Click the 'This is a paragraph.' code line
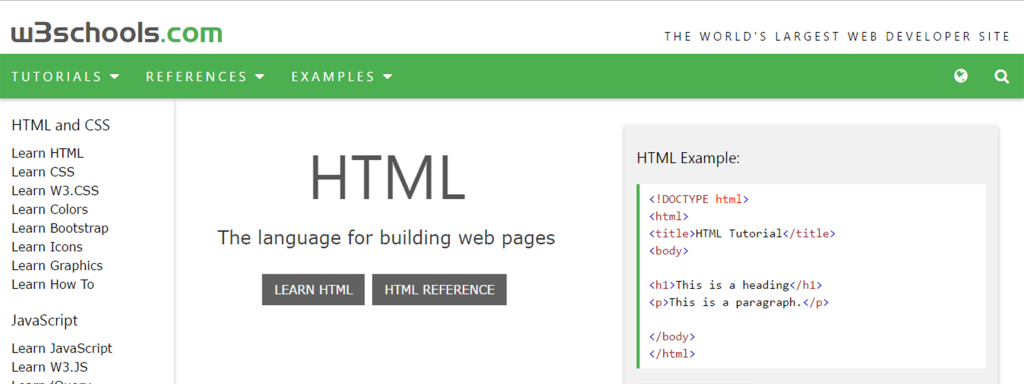The image size is (1024, 384). (x=739, y=303)
